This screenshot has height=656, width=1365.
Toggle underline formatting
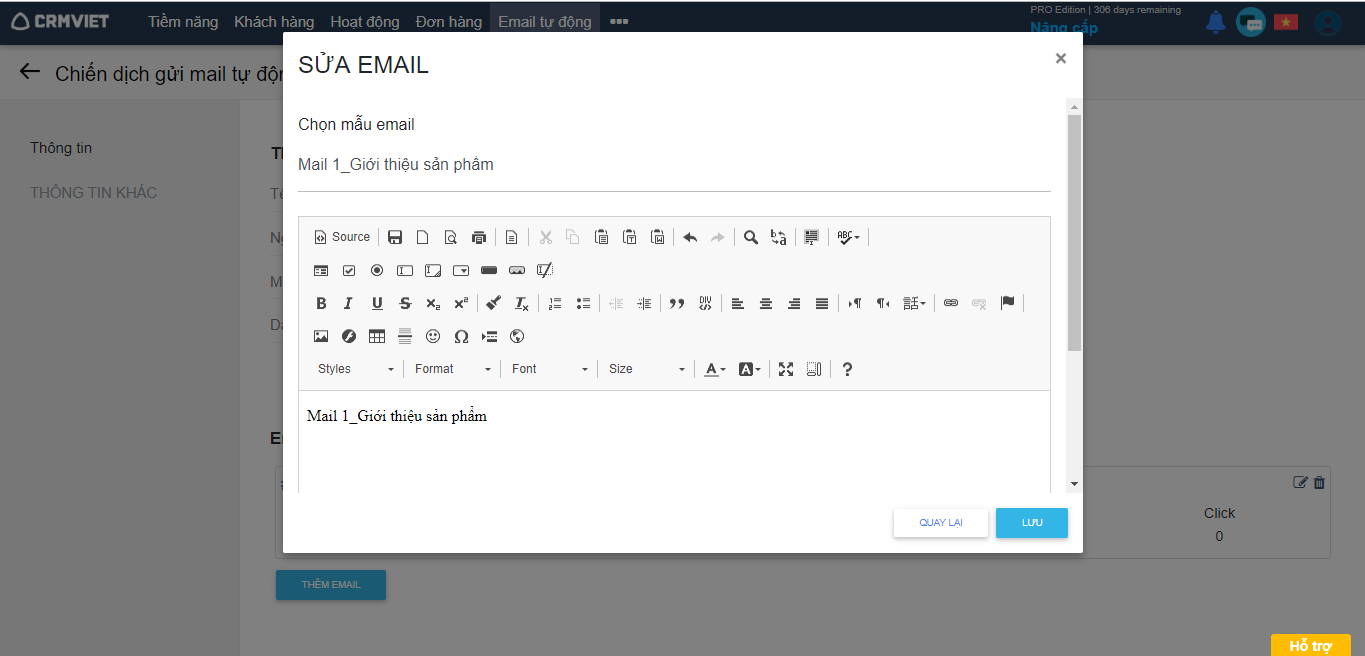pos(377,303)
